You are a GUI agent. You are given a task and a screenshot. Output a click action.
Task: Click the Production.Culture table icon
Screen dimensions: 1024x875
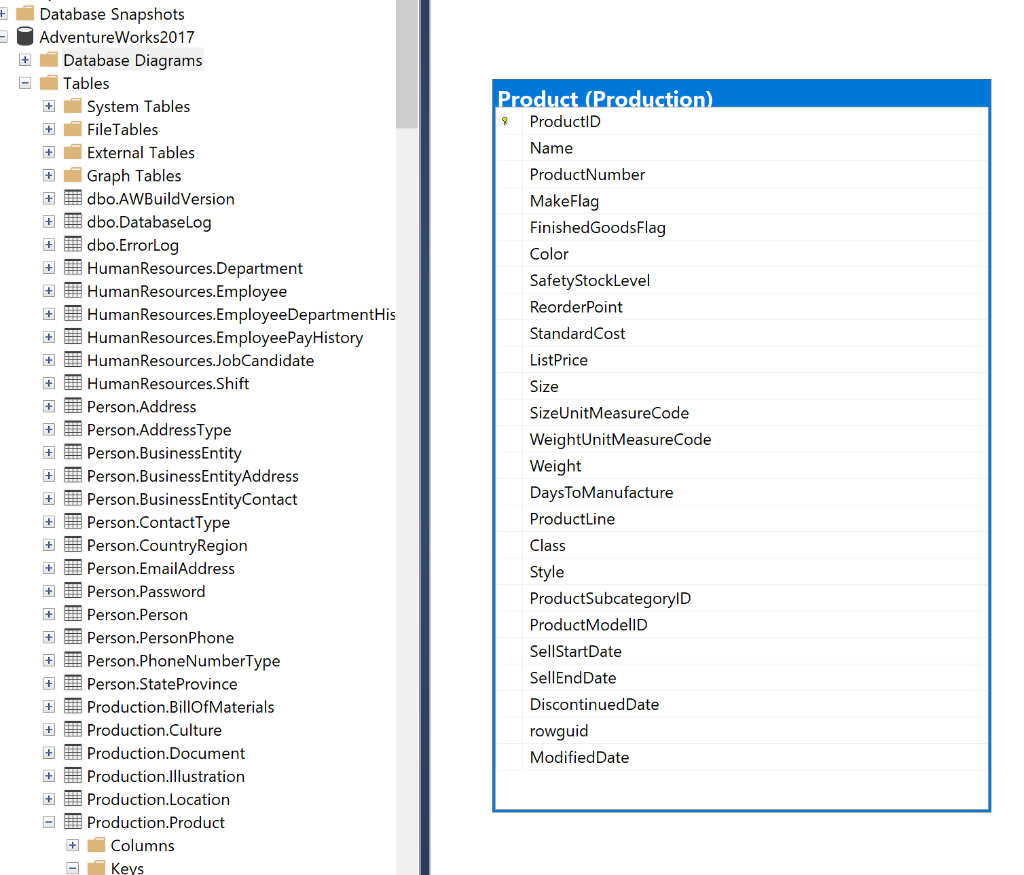tap(72, 729)
